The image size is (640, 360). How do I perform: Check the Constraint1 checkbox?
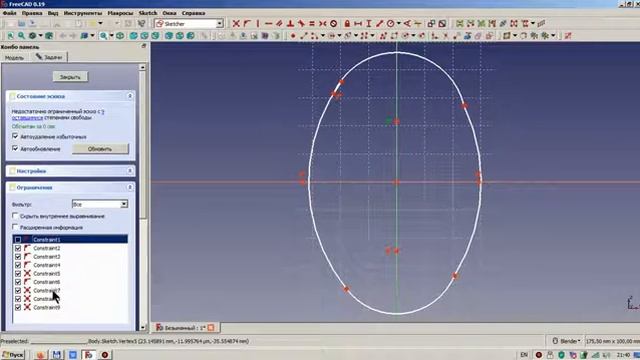tap(18, 240)
